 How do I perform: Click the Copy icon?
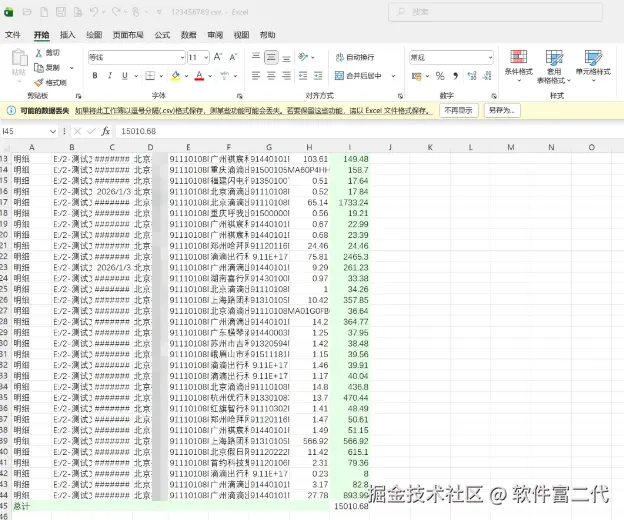coord(39,68)
